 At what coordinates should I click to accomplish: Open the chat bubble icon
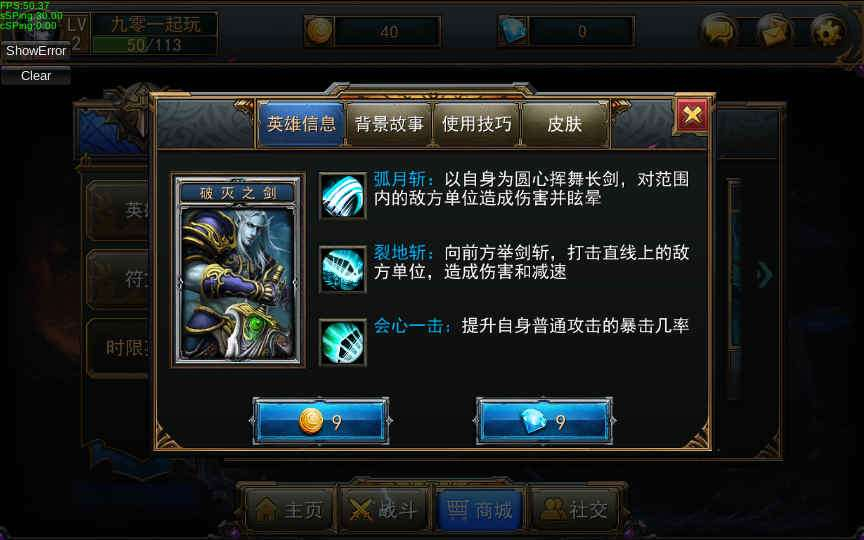pyautogui.click(x=719, y=31)
